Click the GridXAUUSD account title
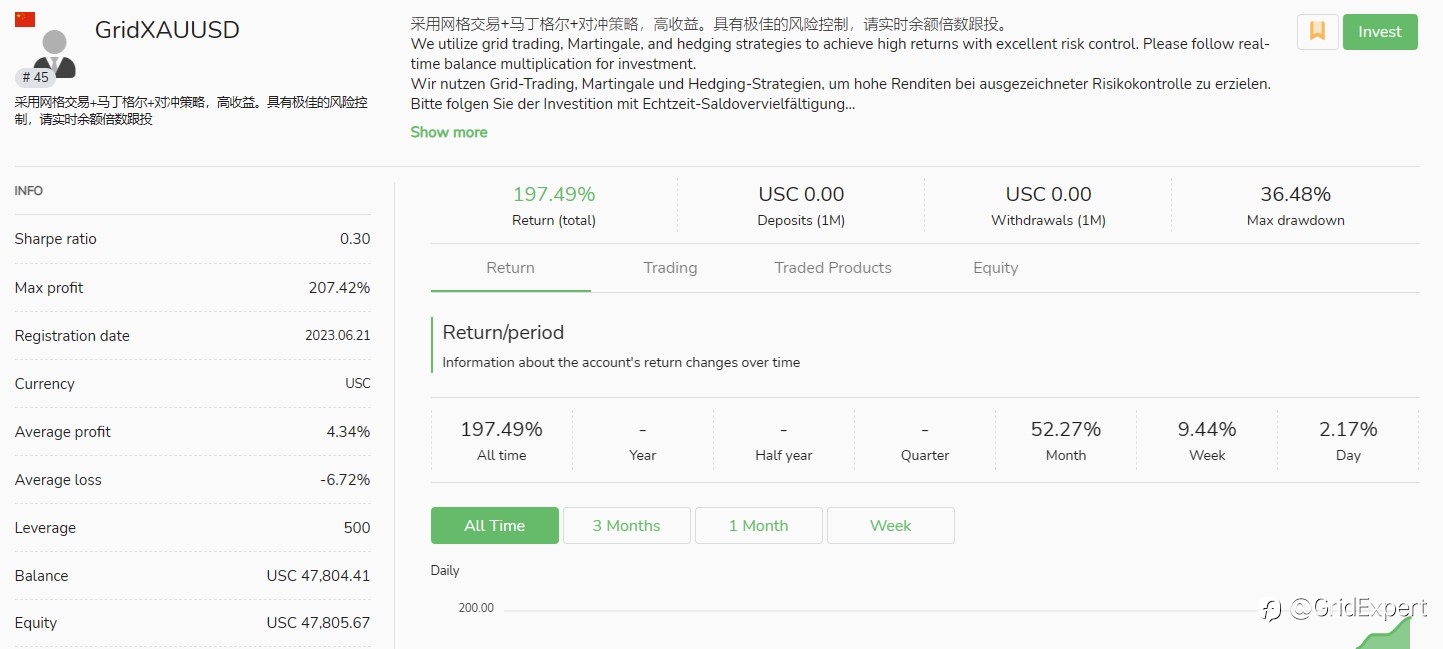The height and width of the screenshot is (649, 1443). (167, 30)
